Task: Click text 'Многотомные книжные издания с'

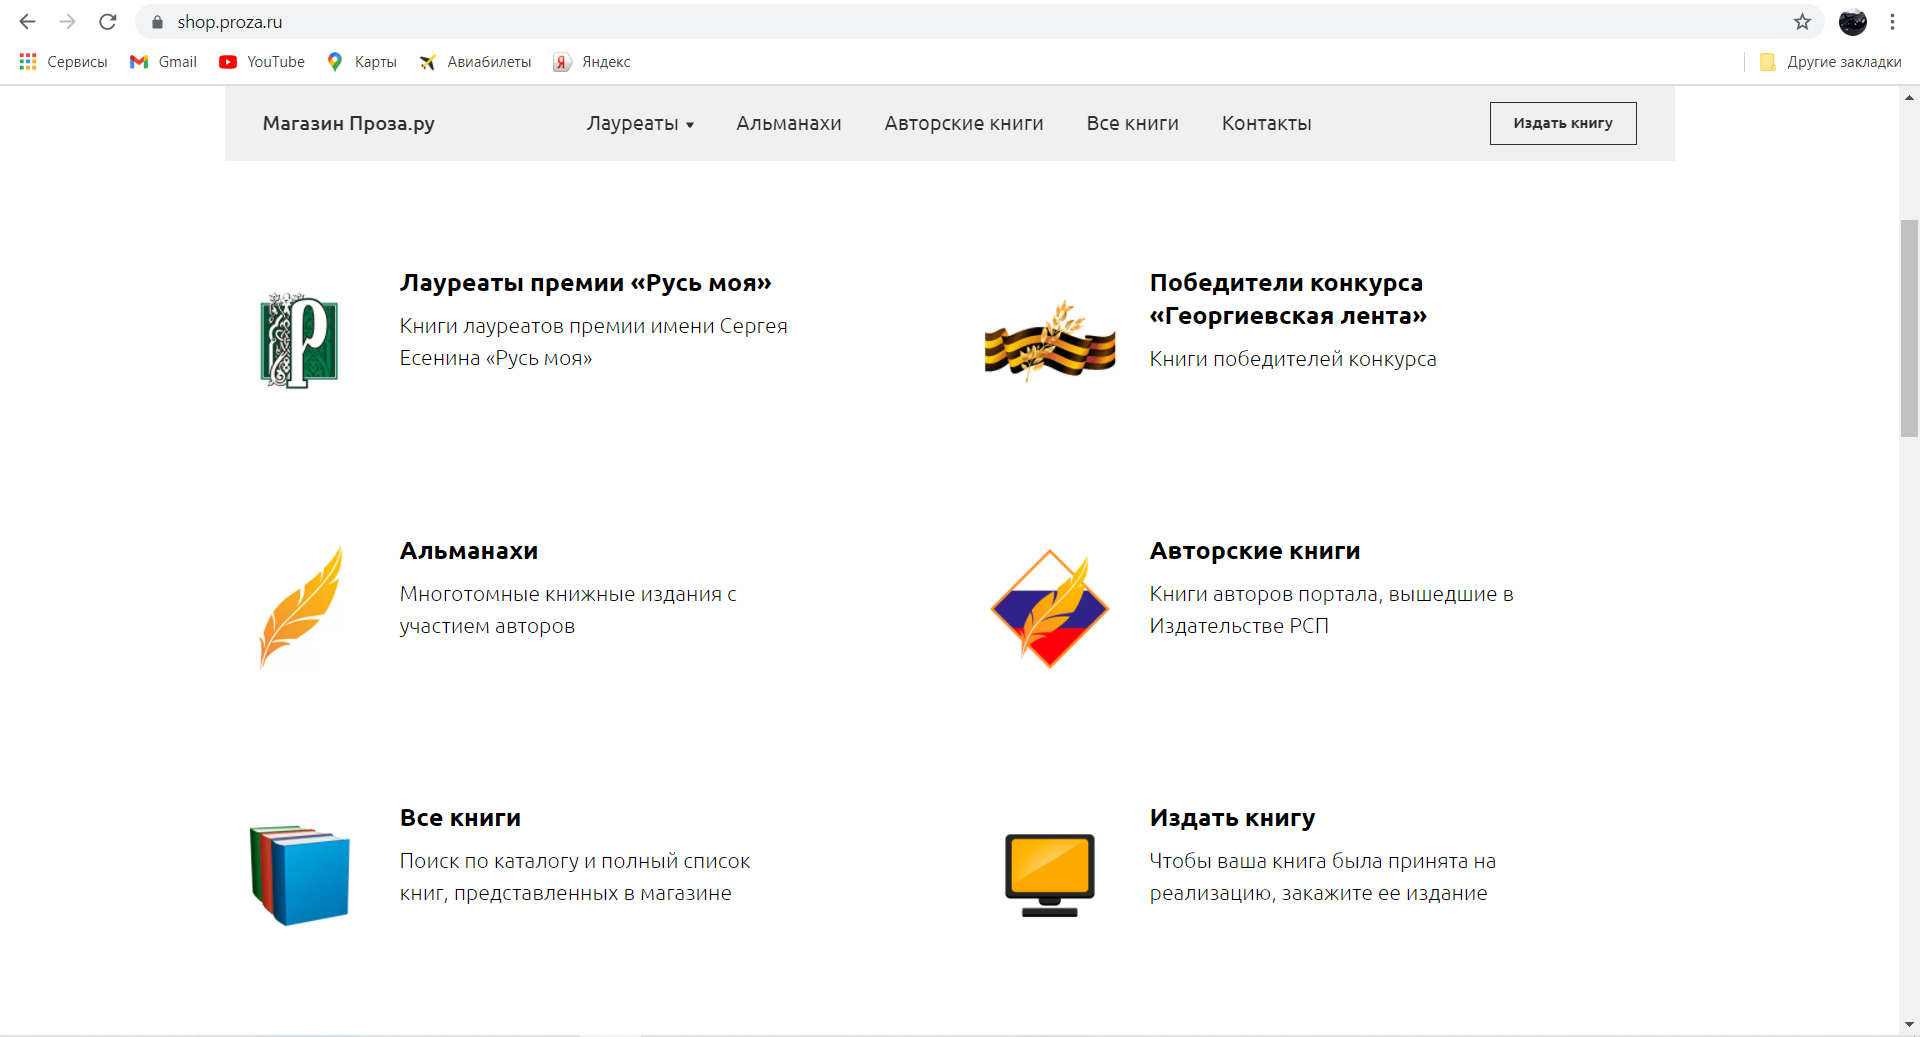Action: point(568,594)
